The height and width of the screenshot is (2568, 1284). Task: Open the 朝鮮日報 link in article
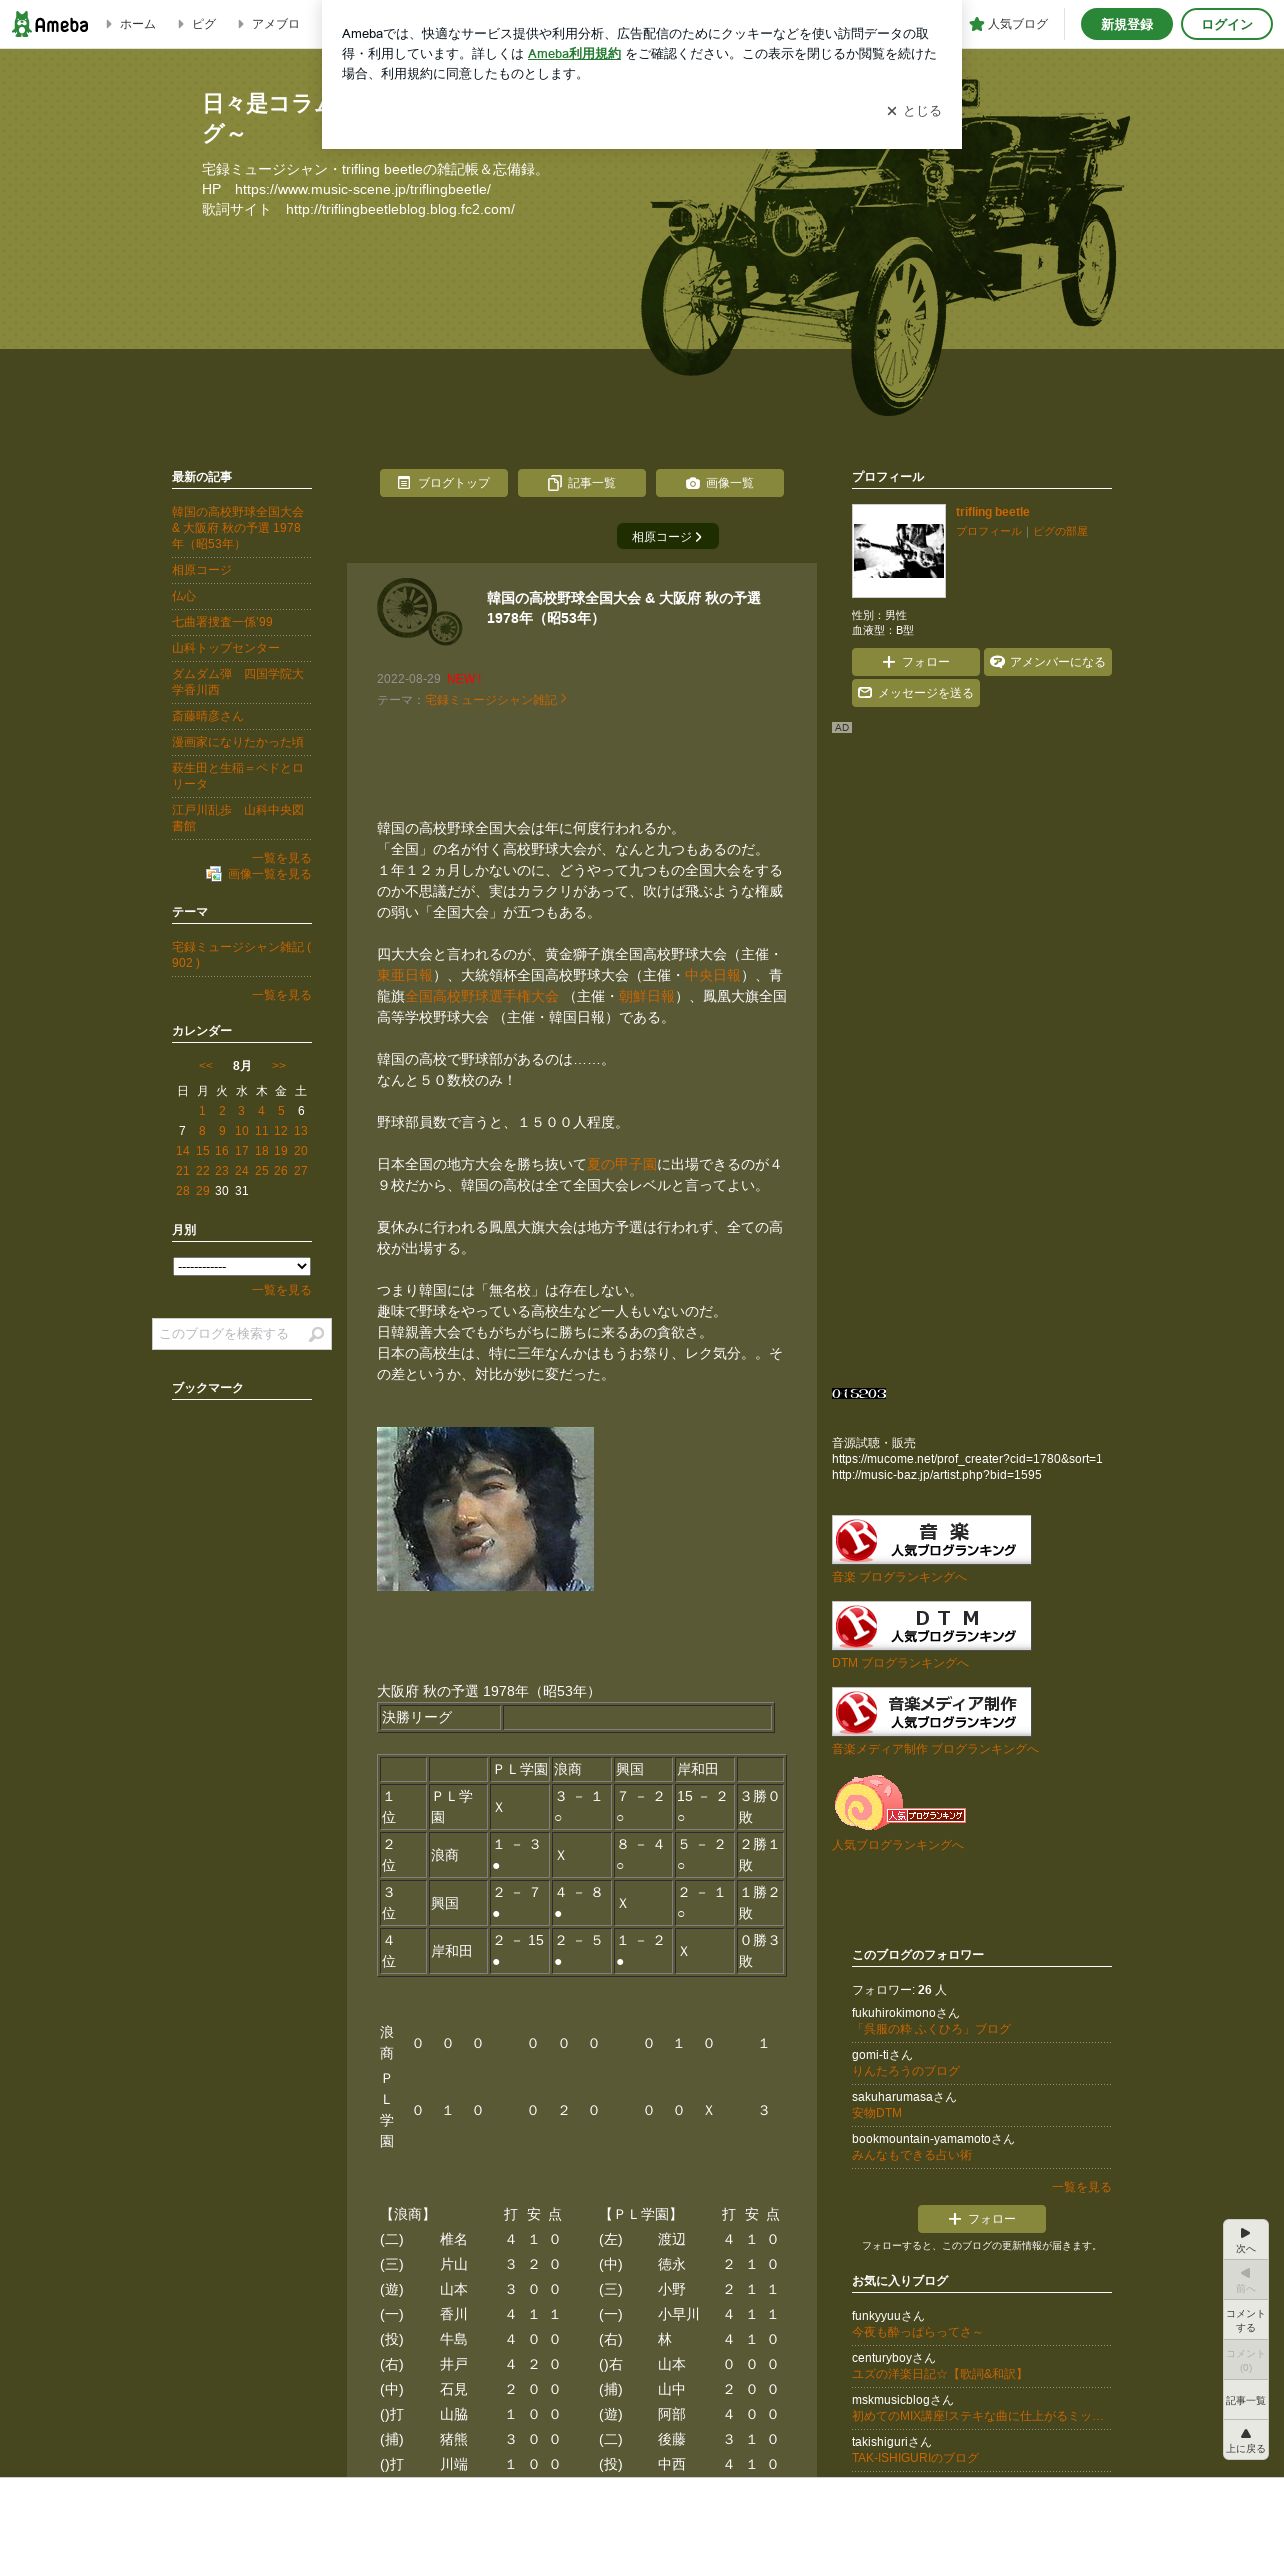(x=647, y=997)
